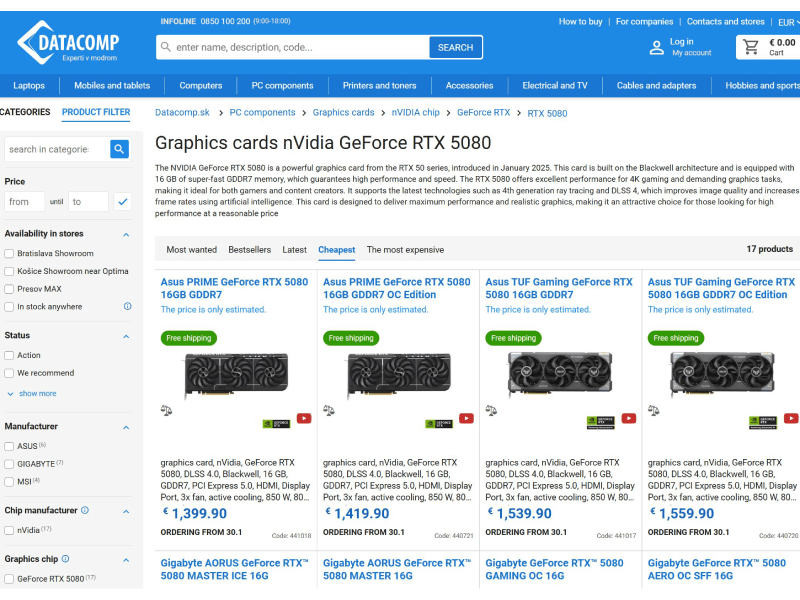Open Cables and adapters menu
The image size is (800, 600).
click(656, 86)
